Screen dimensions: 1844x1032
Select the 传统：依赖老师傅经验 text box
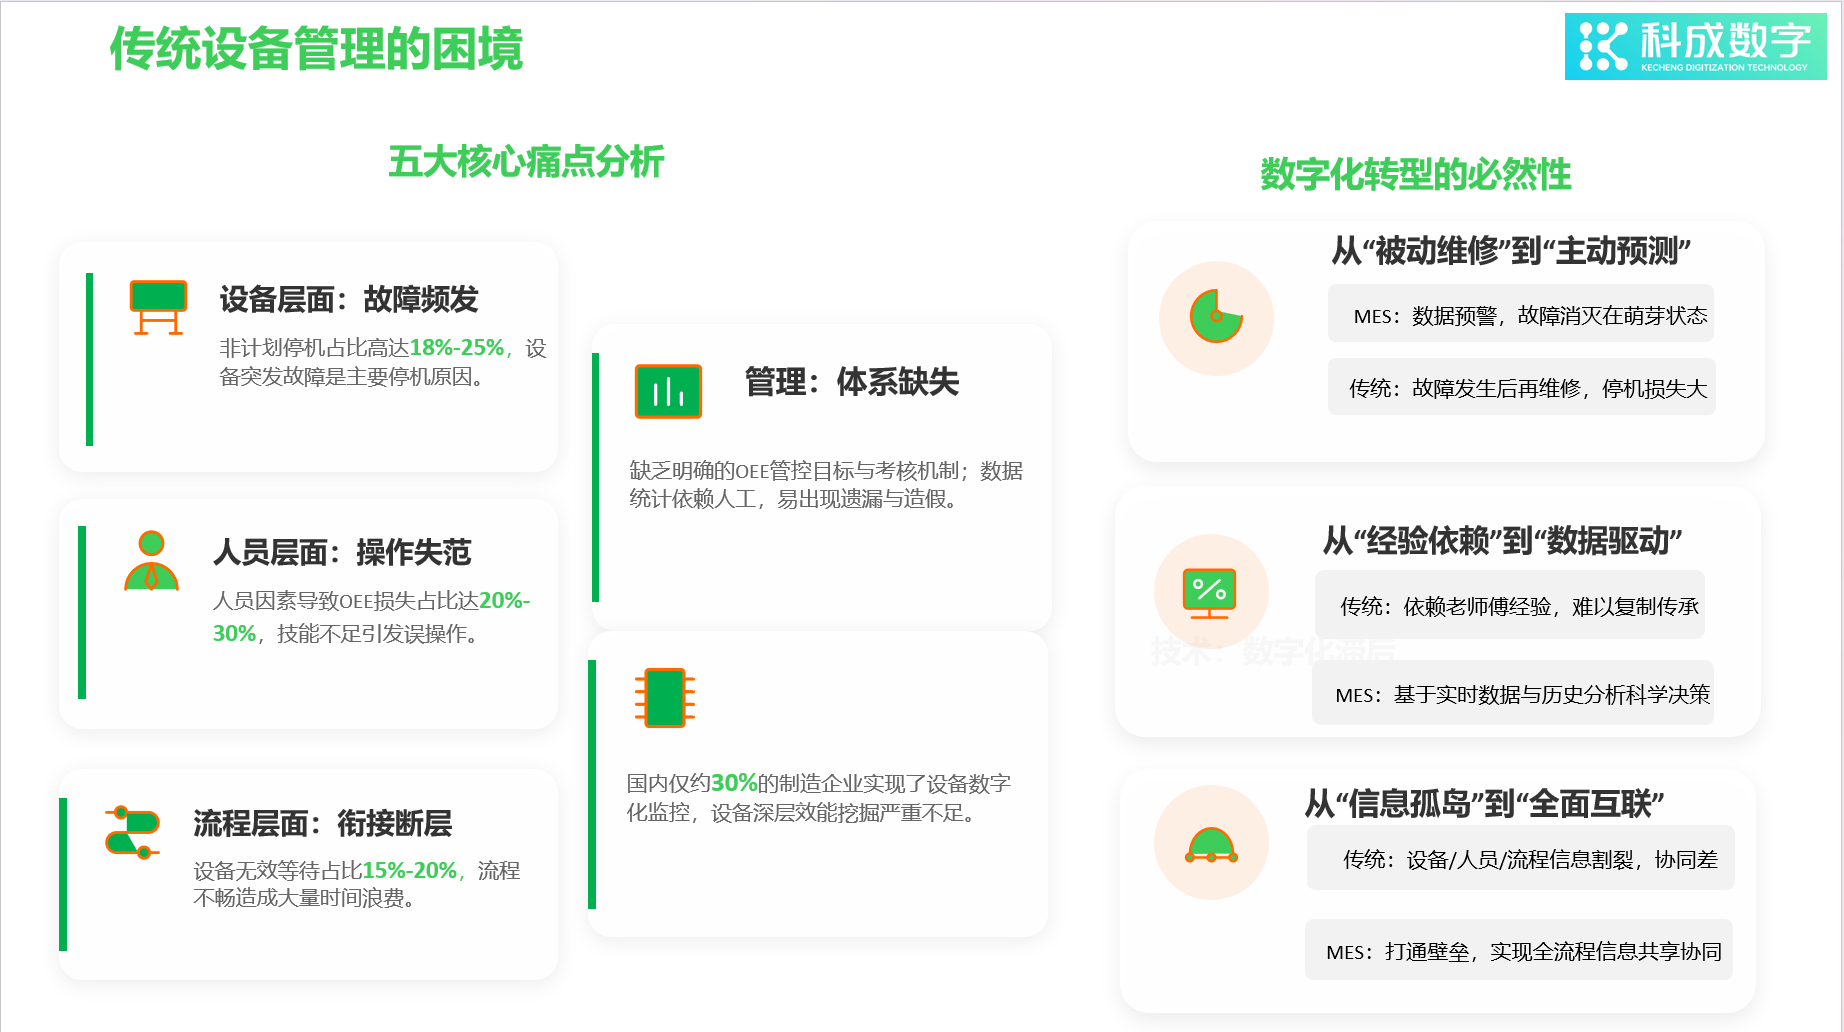point(1510,605)
